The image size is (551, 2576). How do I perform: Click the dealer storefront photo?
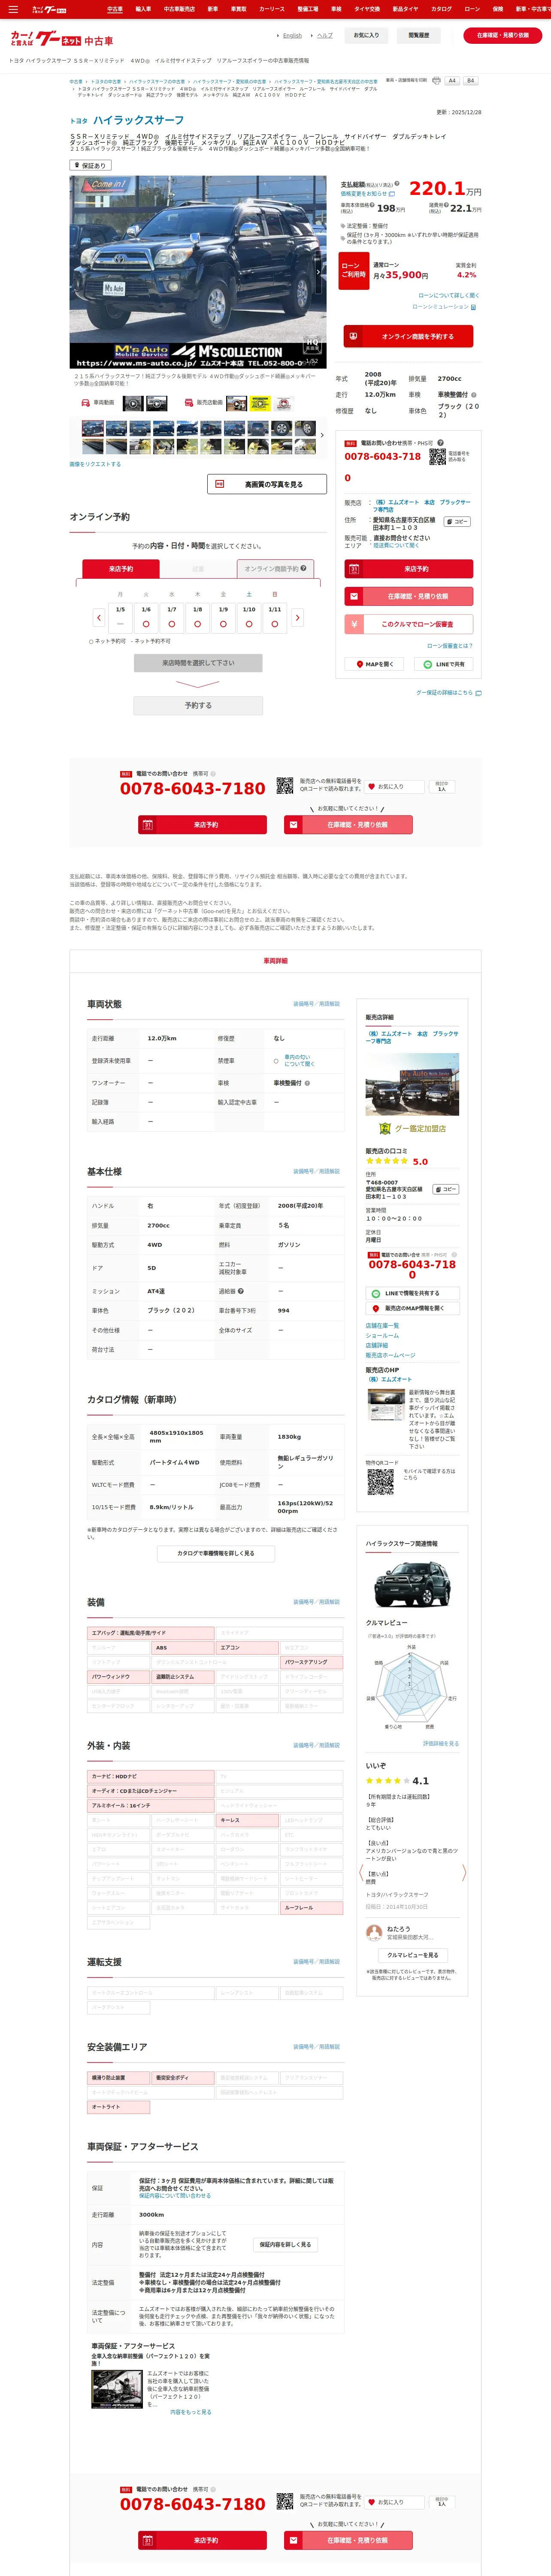(x=412, y=1083)
